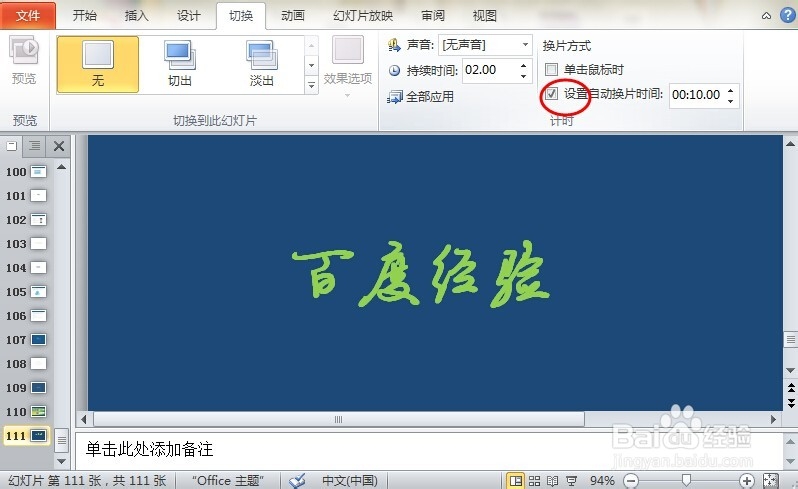
Task: Expand the transition gallery More arrow
Action: click(x=312, y=85)
